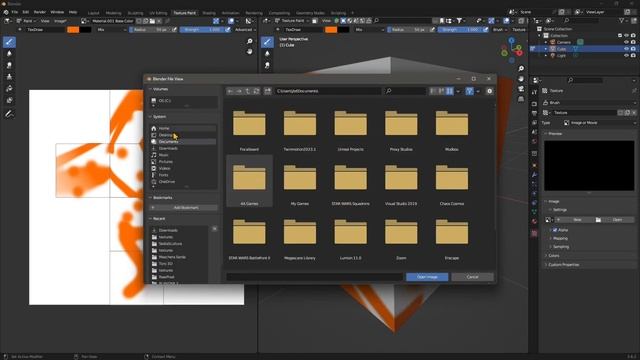
Task: Open file browser settings gear
Action: click(x=489, y=91)
